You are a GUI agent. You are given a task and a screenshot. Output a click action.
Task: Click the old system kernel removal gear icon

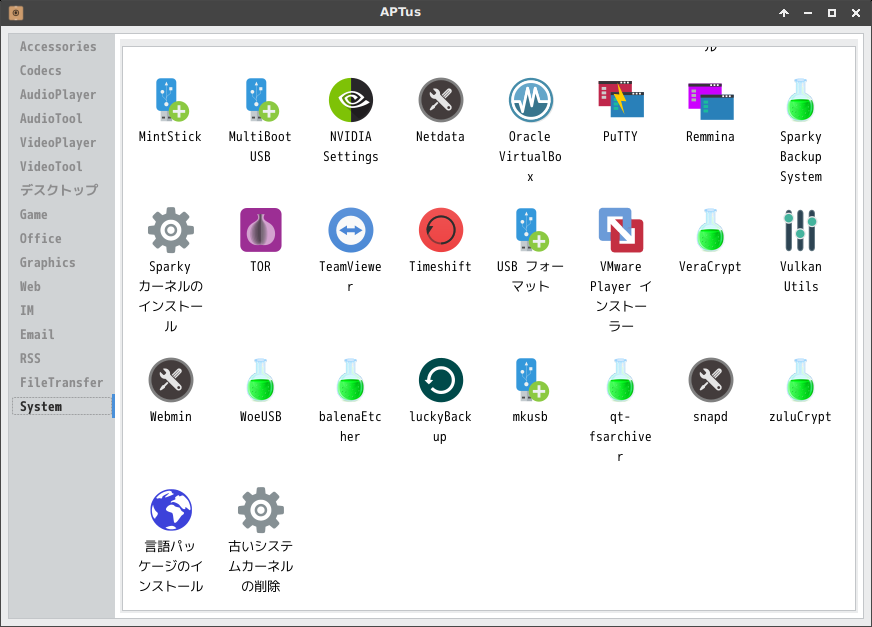(261, 510)
